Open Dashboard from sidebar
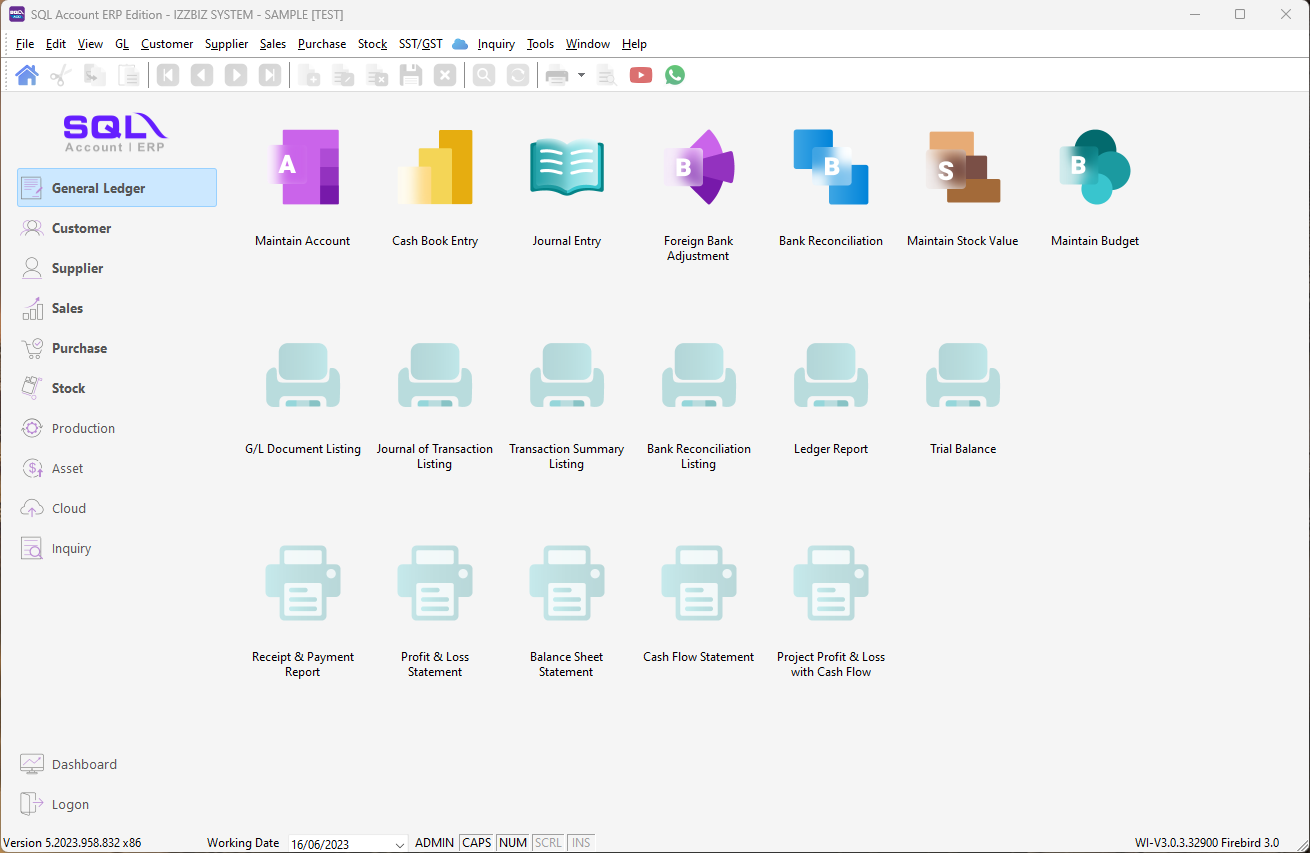The image size is (1310, 853). [117, 764]
